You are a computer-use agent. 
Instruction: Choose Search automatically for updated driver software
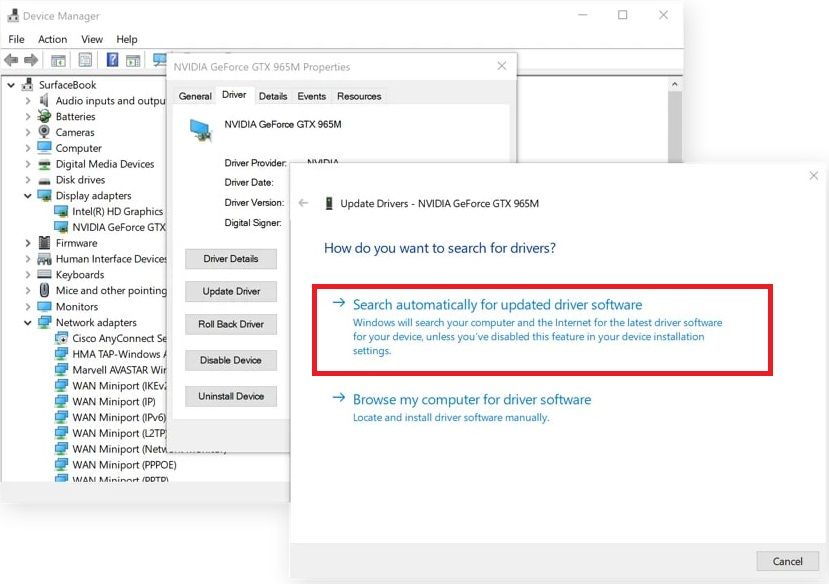[542, 330]
